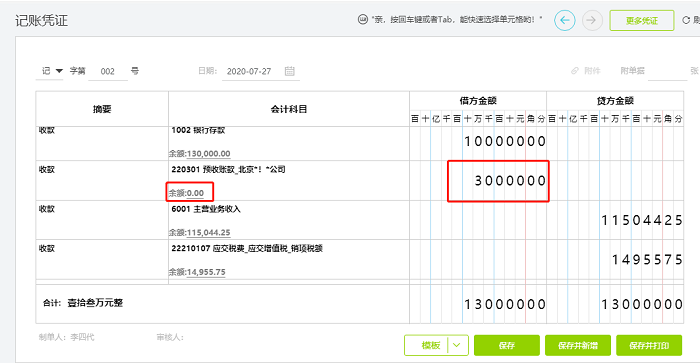Edit the voucher number field 002
700x363 pixels.
click(108, 71)
